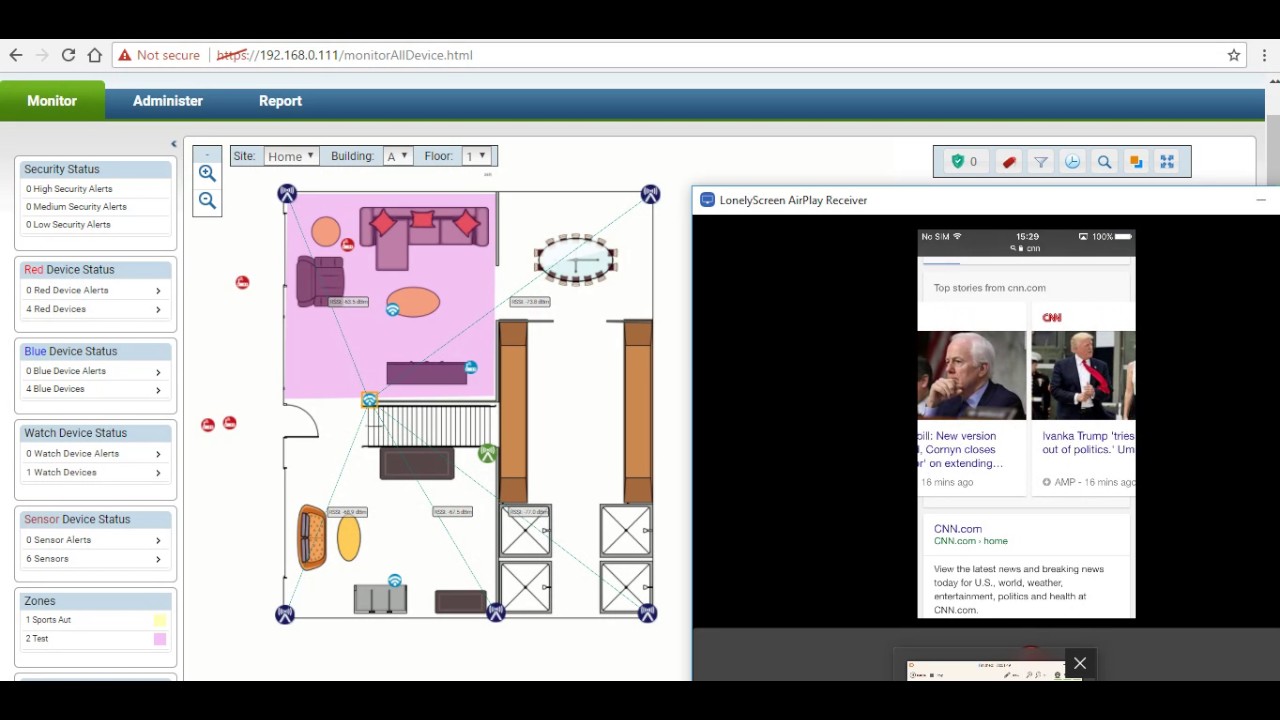Select the sensor at top-right corner of floor plan
Screen dimensions: 1280x720
(x=650, y=193)
